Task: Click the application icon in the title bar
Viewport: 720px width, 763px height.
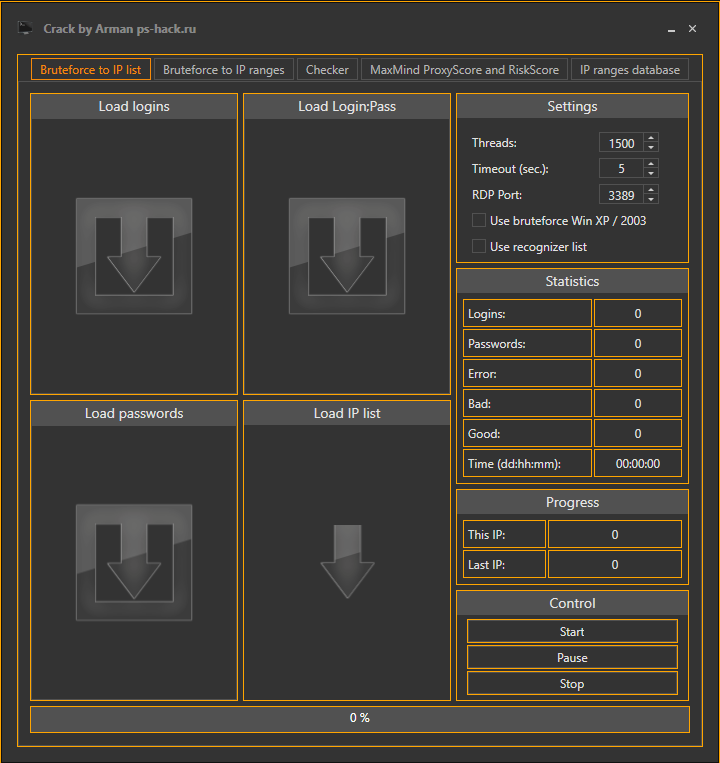Action: [25, 29]
